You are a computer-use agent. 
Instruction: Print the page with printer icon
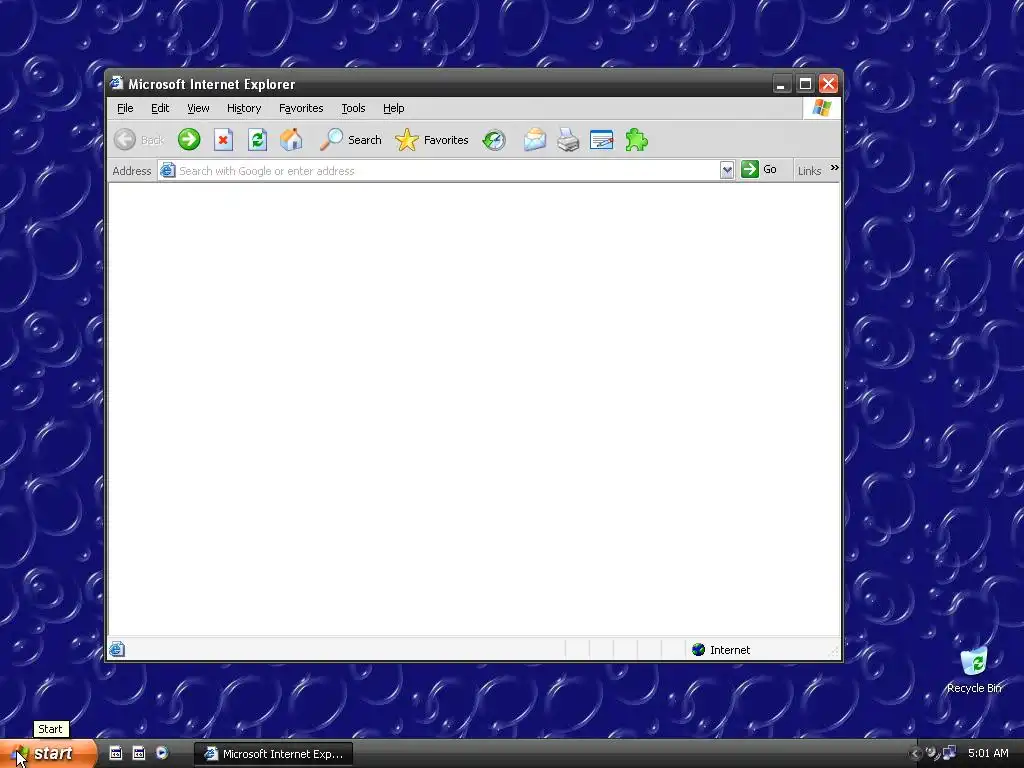(568, 140)
